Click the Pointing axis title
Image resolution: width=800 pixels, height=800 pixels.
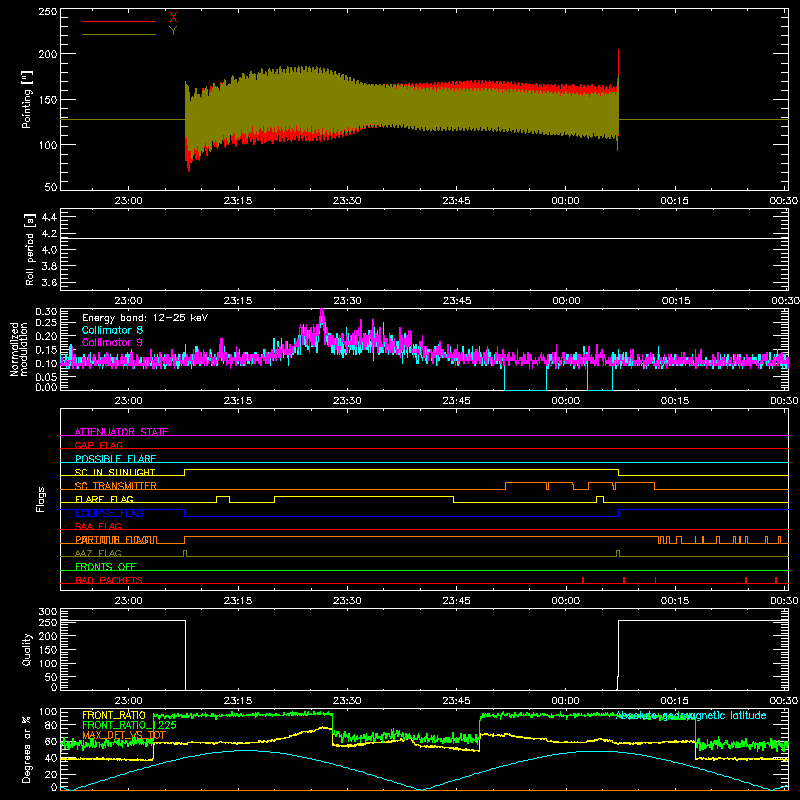point(27,99)
